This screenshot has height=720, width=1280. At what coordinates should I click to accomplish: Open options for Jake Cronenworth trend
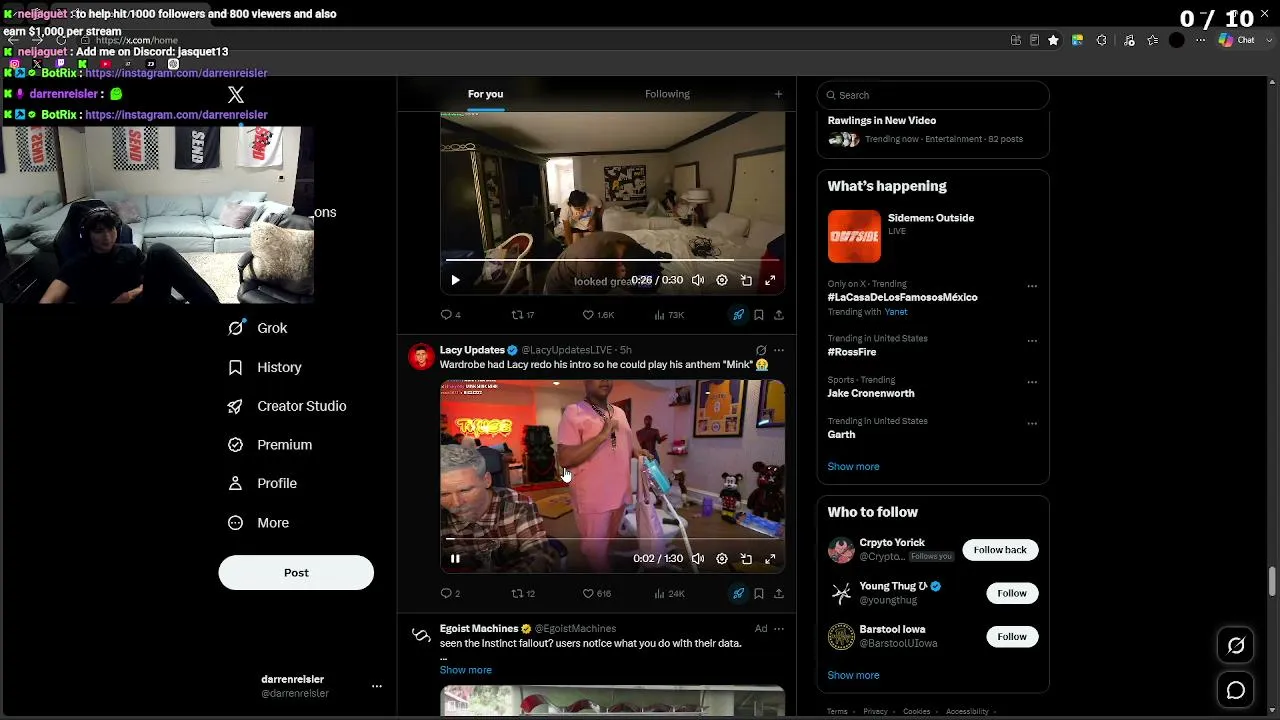(1032, 382)
